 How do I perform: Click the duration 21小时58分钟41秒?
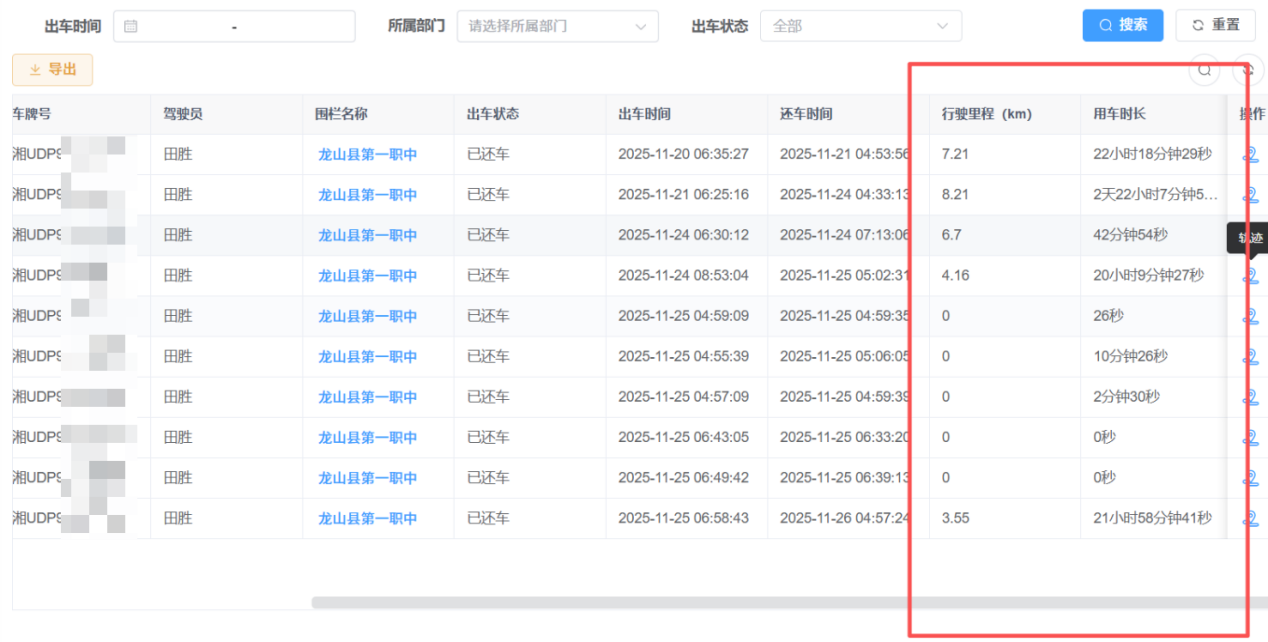point(1152,518)
